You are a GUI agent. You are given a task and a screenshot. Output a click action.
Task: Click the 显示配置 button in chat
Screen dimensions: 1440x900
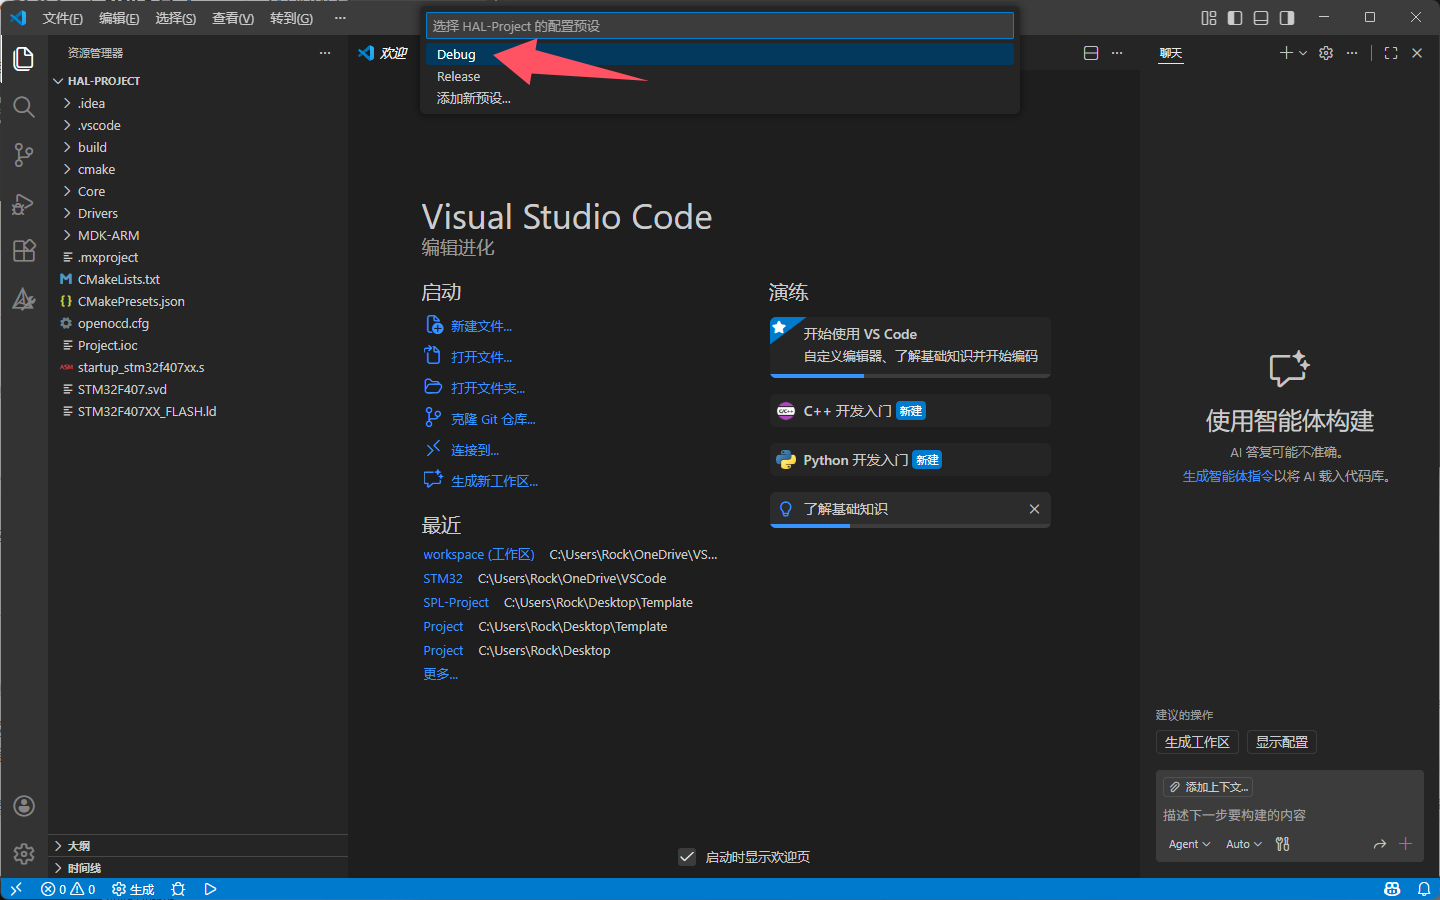pos(1282,742)
